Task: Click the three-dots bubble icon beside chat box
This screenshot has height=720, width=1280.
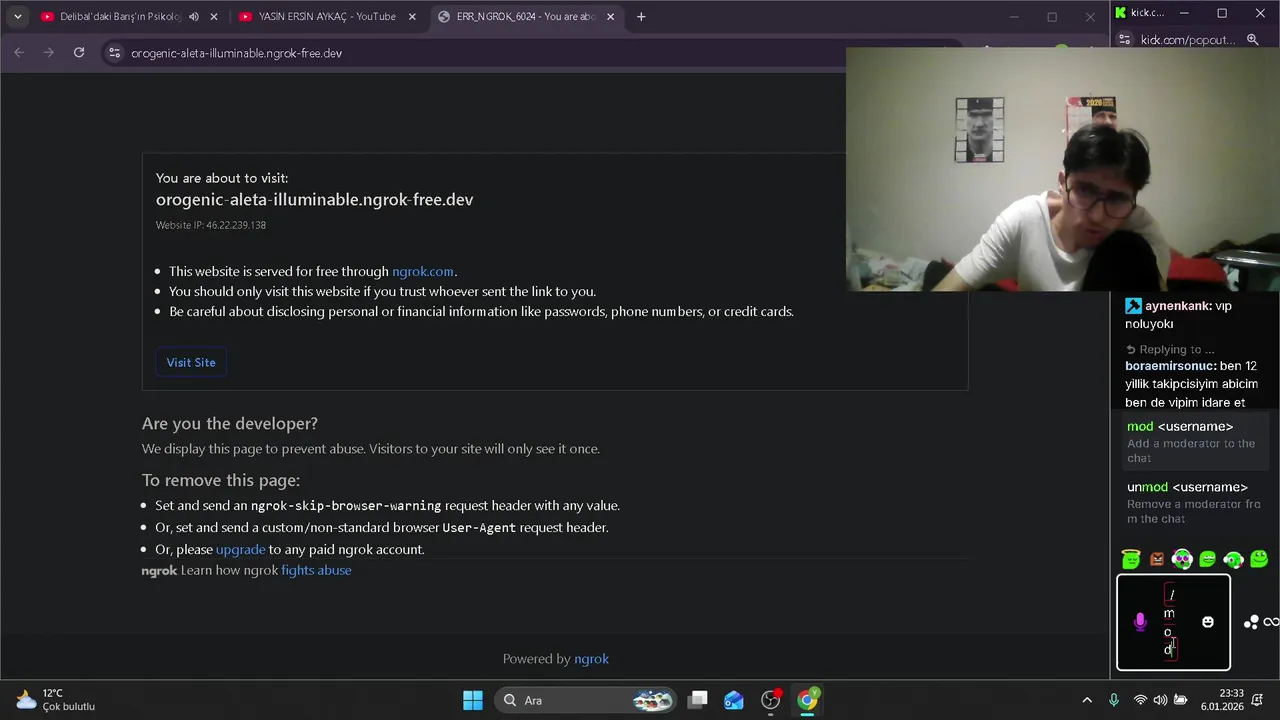Action: click(x=1250, y=622)
